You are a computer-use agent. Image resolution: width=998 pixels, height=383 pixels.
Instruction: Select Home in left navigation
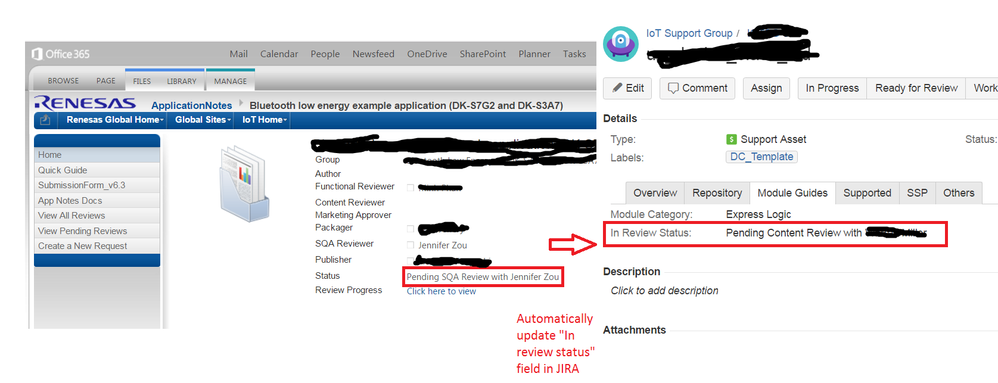tap(97, 155)
